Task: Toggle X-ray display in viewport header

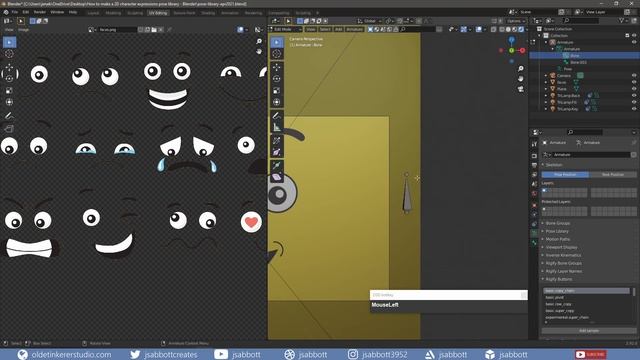Action: [493, 29]
